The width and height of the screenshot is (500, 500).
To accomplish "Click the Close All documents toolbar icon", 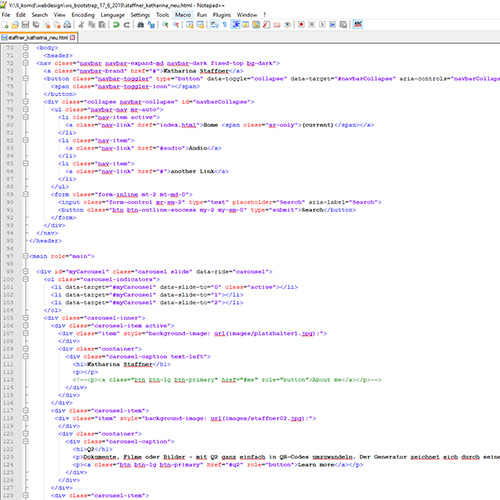I will [57, 25].
